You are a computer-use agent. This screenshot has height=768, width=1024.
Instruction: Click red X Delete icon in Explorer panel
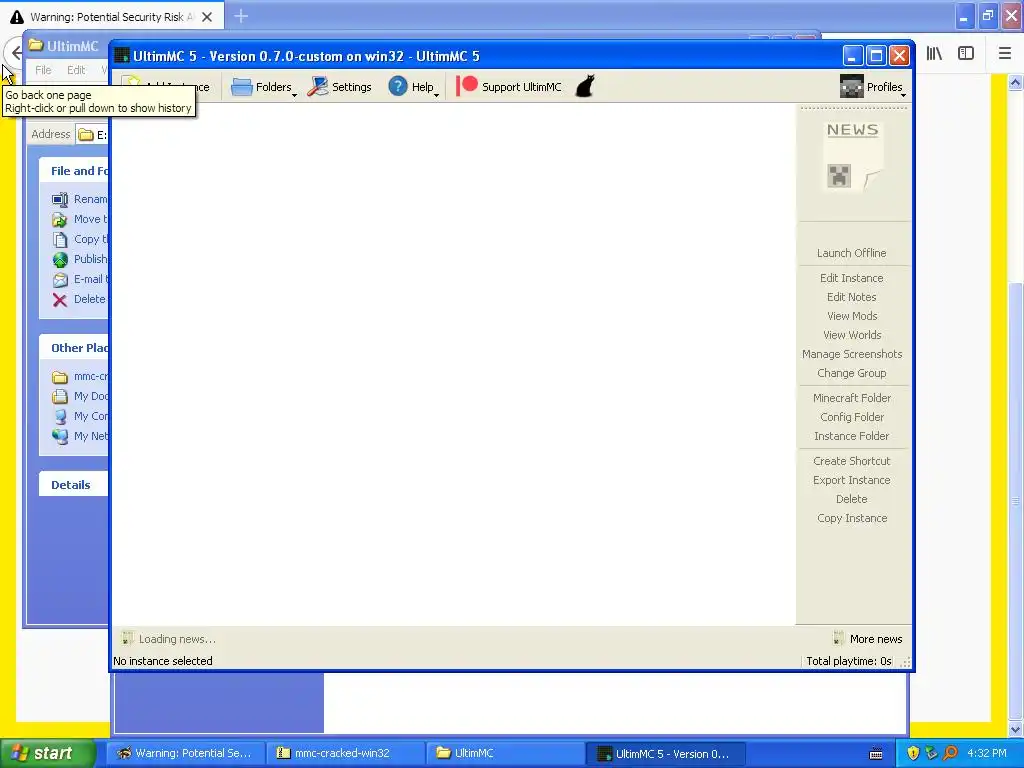pyautogui.click(x=60, y=300)
